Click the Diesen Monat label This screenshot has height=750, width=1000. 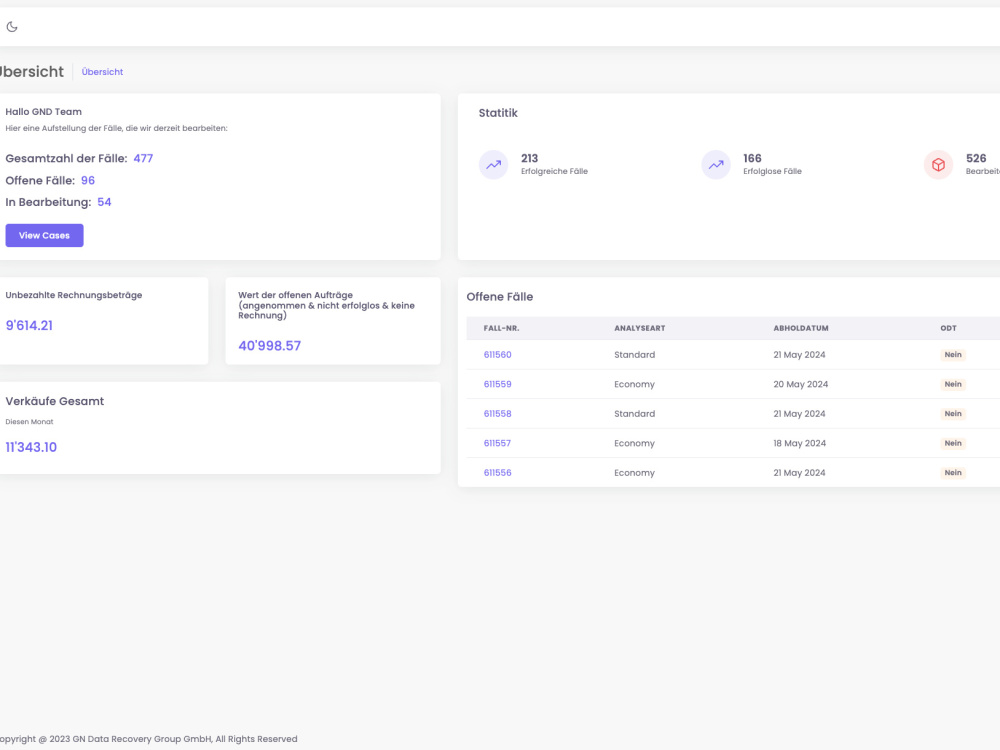(29, 422)
